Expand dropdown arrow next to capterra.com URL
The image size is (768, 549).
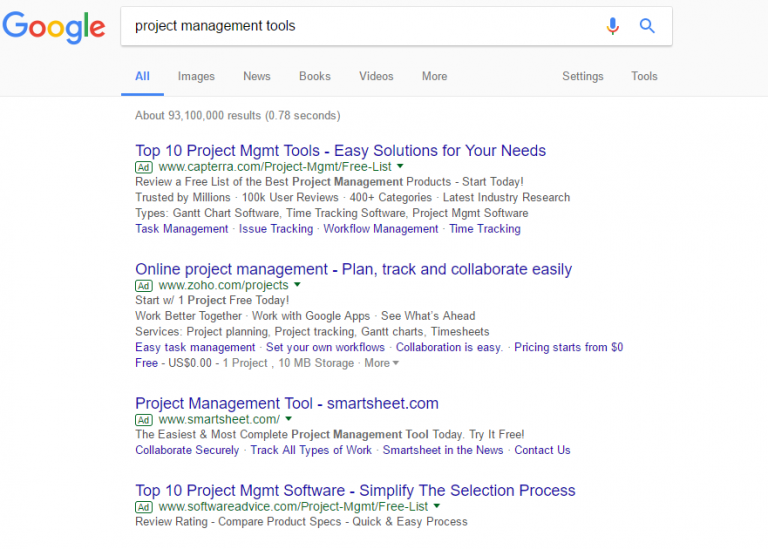pos(400,166)
